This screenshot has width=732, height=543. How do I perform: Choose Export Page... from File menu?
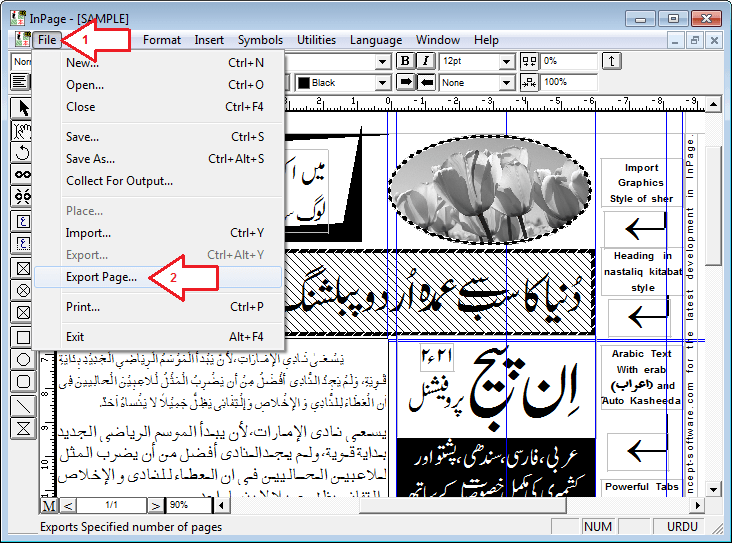coord(159,277)
